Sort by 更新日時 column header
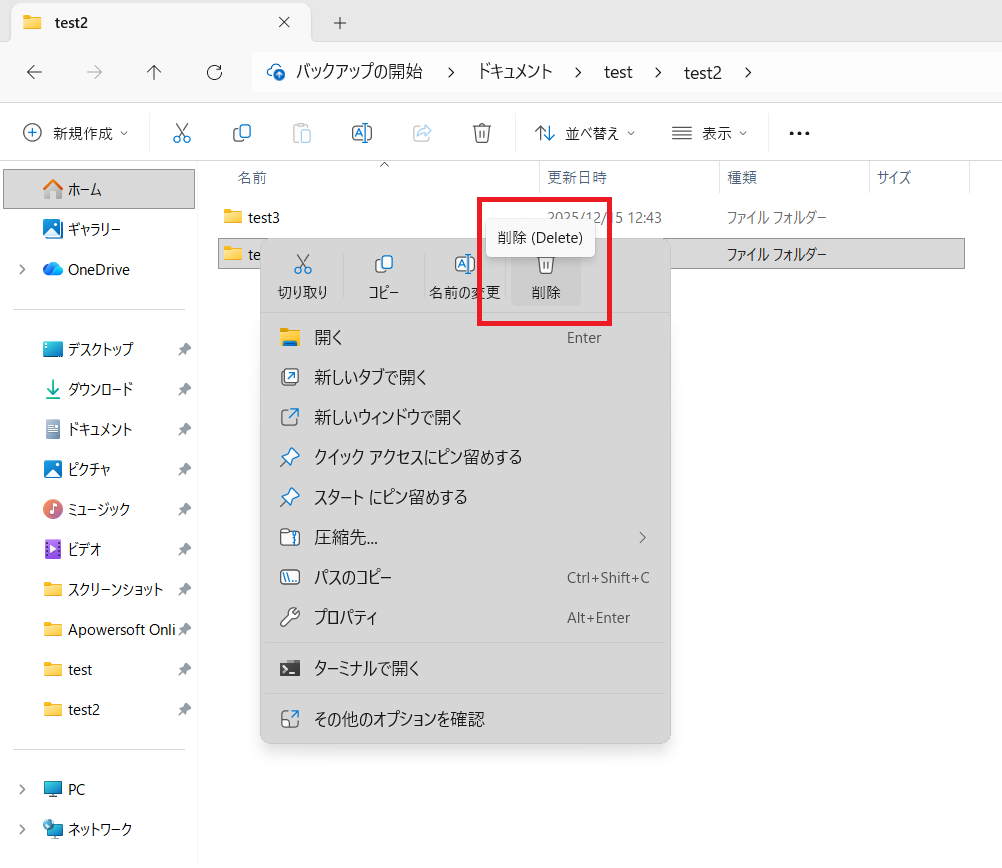This screenshot has width=1002, height=868. 577,178
